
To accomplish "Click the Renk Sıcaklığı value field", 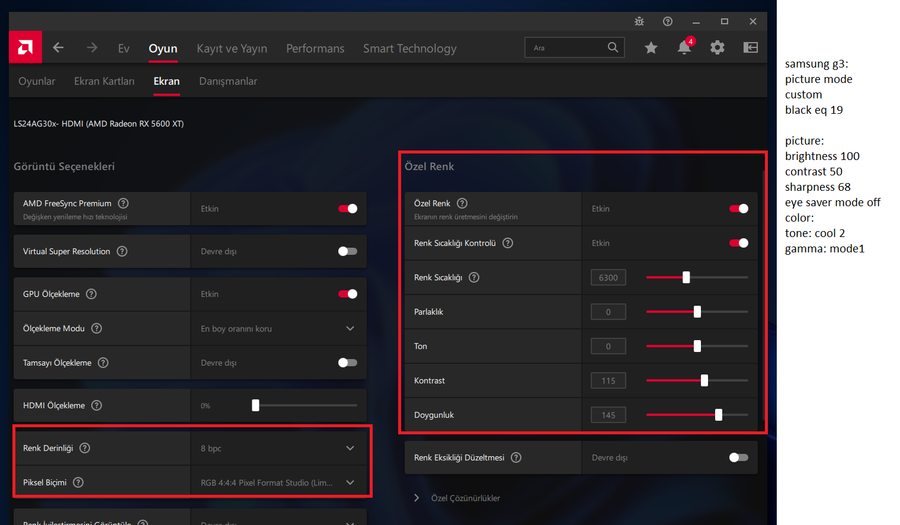I will 608,278.
